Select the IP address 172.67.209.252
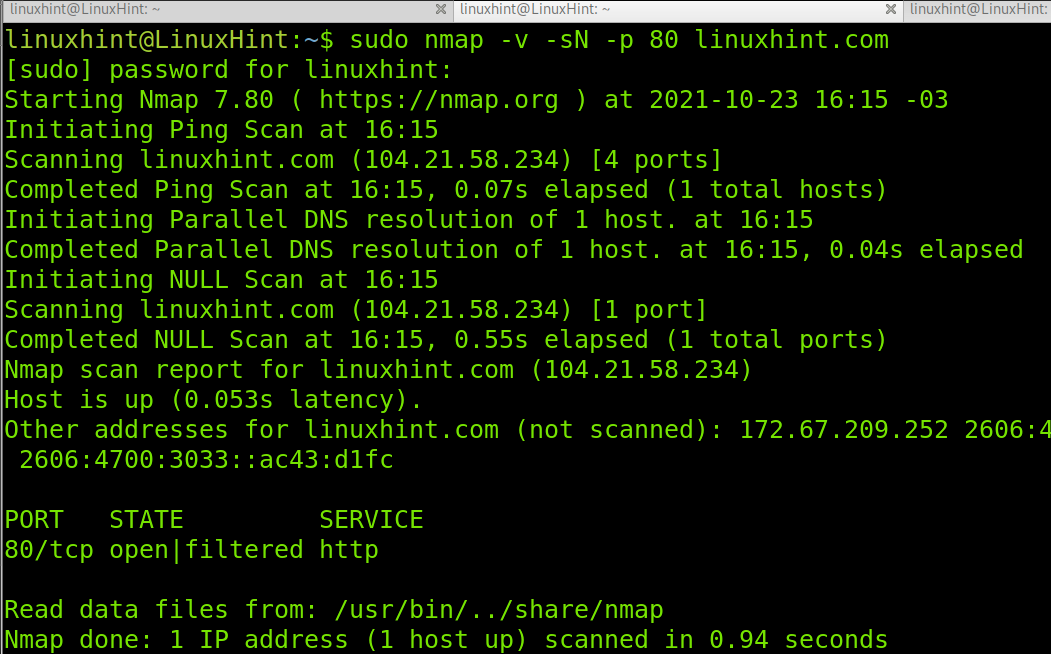1051x654 pixels. (x=841, y=429)
